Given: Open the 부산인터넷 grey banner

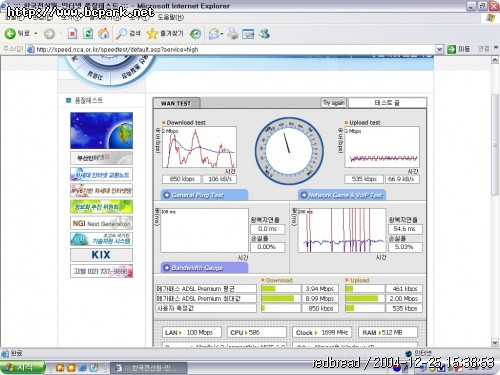Looking at the screenshot, I should click(x=101, y=158).
